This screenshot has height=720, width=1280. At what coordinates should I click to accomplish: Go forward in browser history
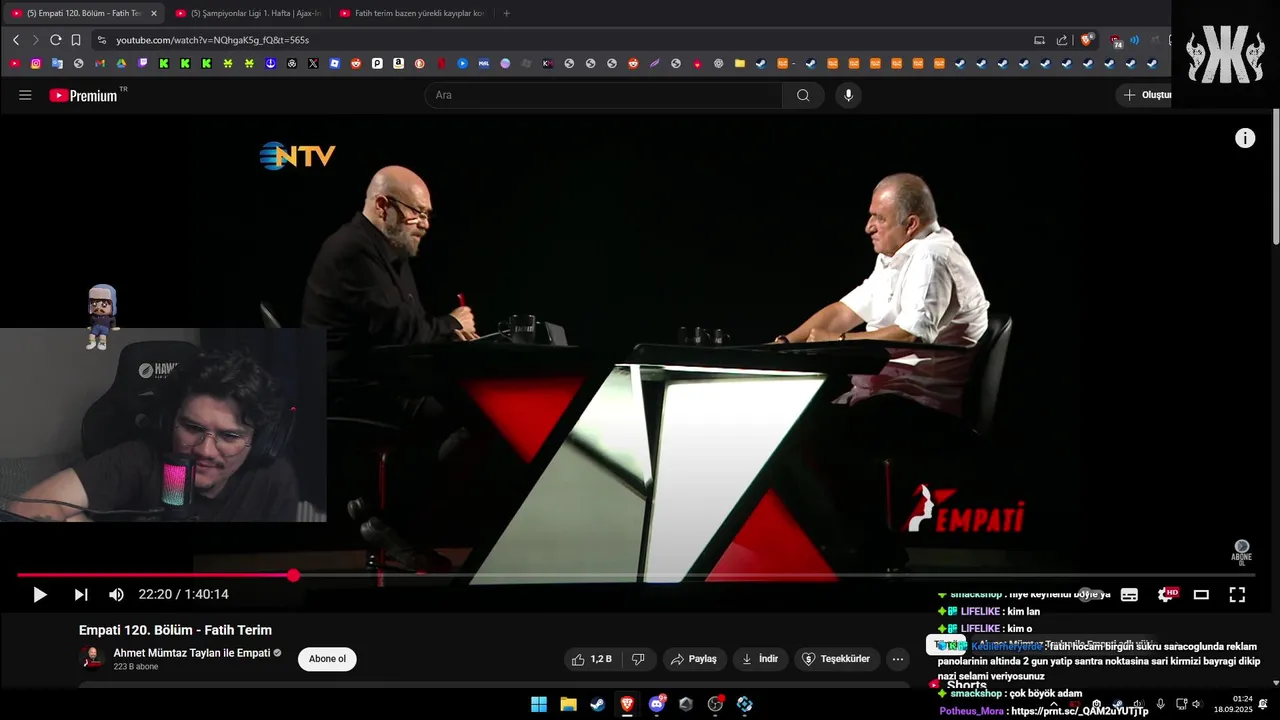pos(36,40)
